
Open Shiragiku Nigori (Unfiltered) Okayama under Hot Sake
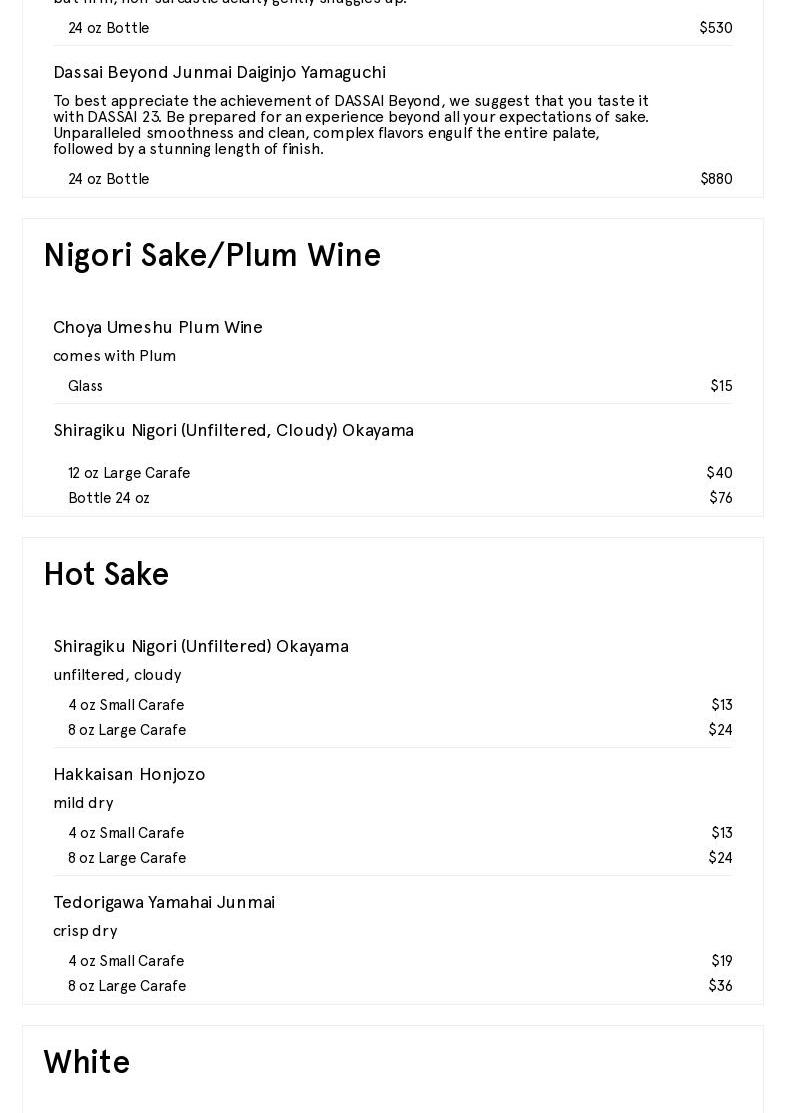201,646
